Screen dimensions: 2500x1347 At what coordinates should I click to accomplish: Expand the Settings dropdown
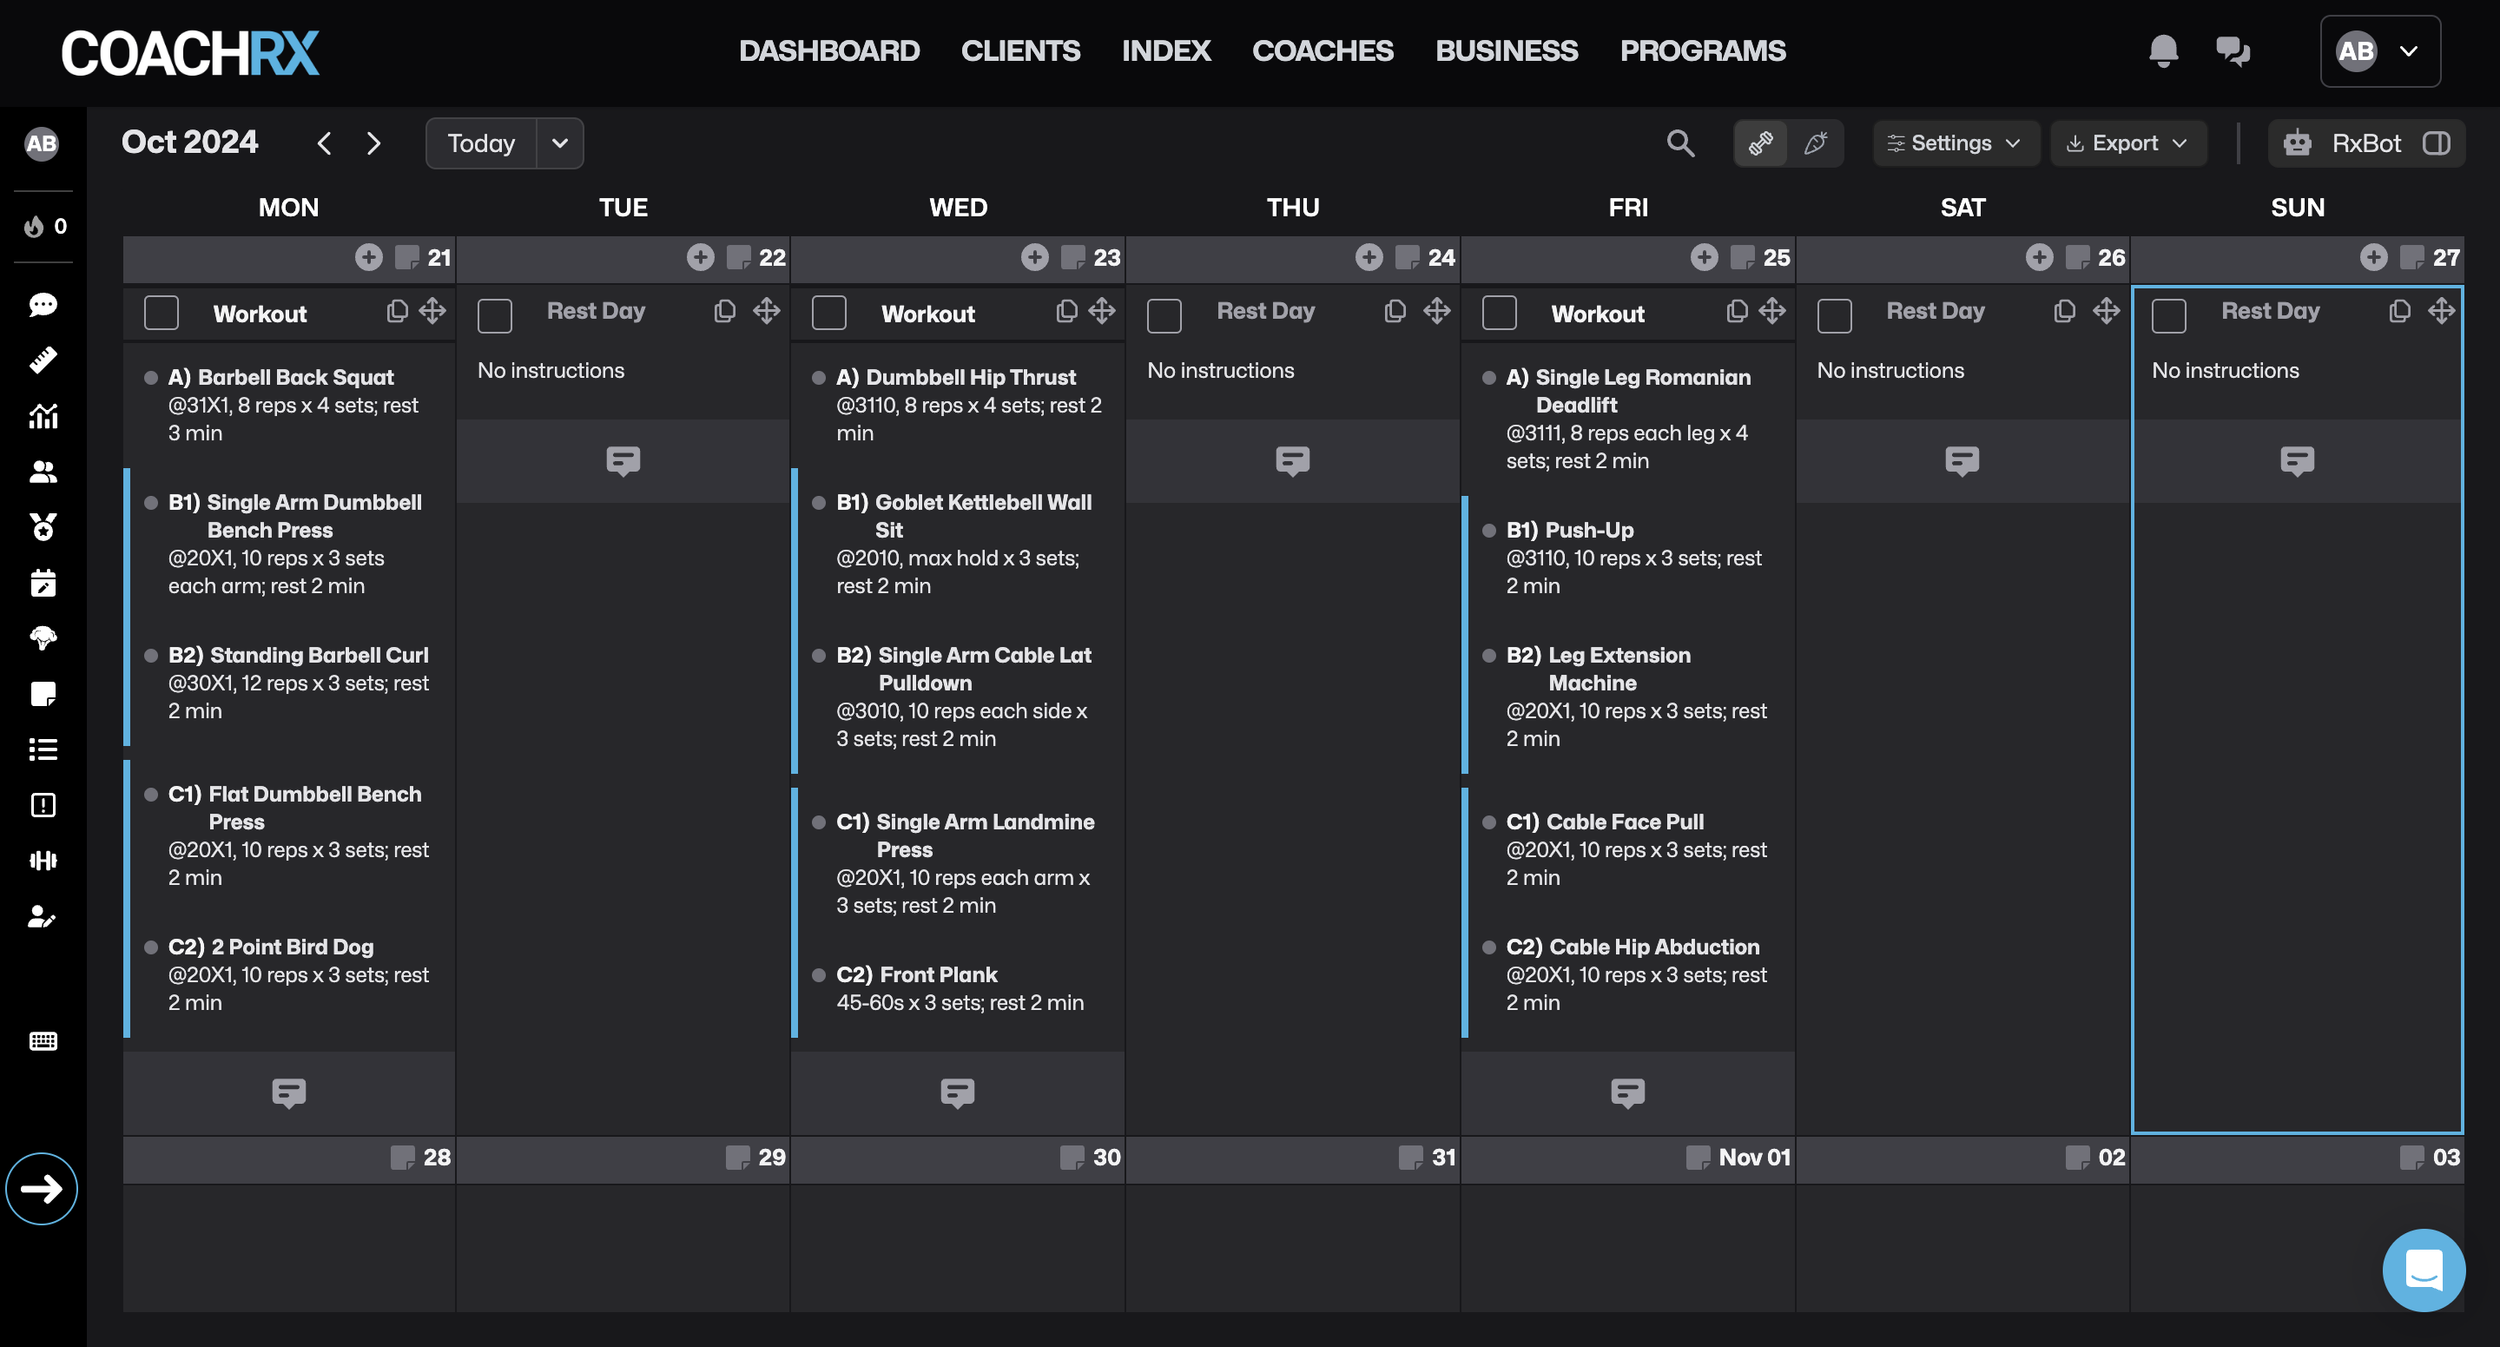(x=1955, y=143)
